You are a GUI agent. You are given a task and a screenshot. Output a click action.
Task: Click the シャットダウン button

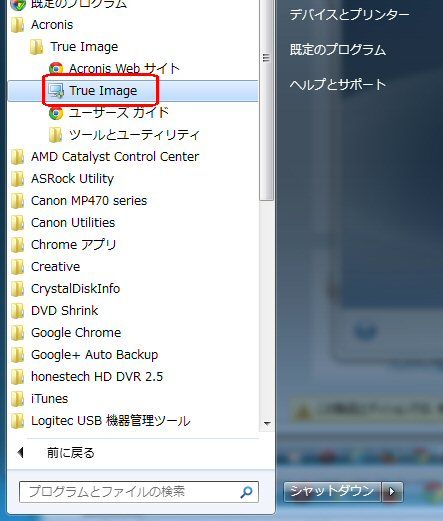332,491
